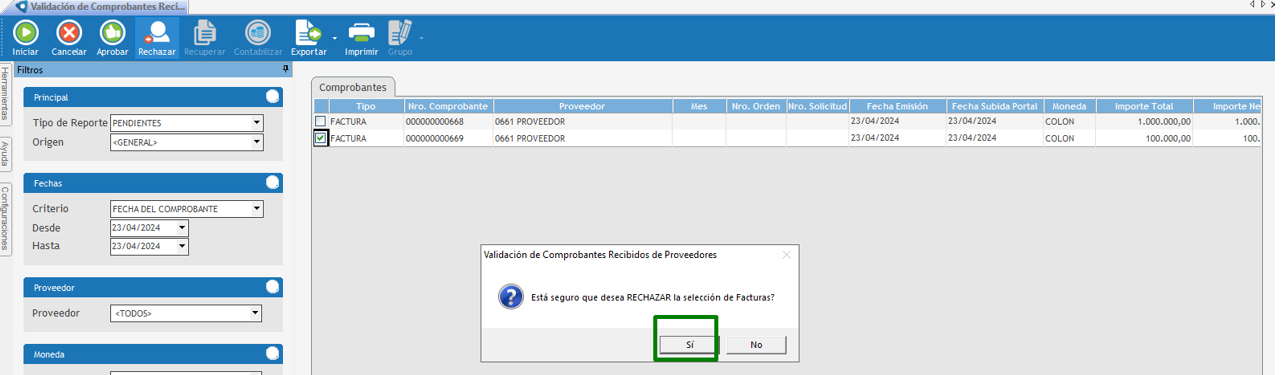Check the box for invoice 000000000668
The height and width of the screenshot is (375, 1286).
320,121
